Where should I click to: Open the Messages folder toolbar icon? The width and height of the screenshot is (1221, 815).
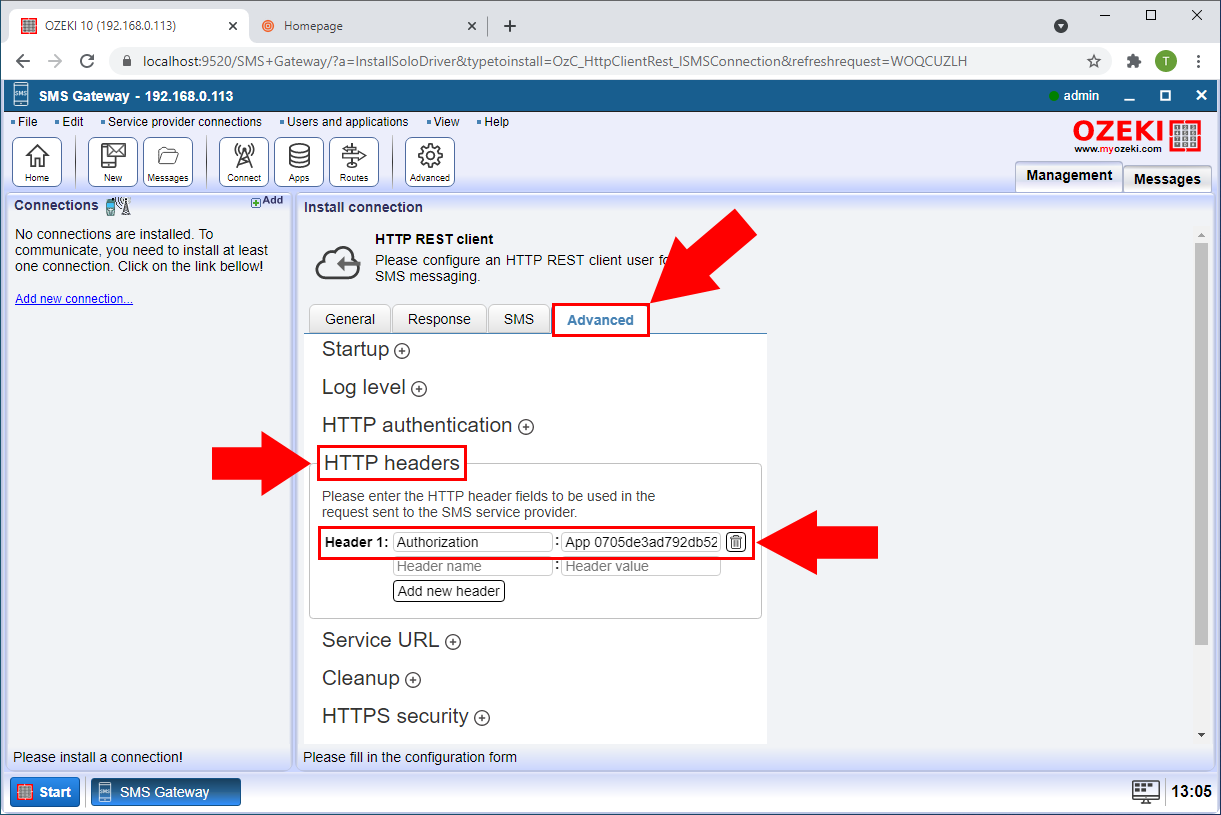pyautogui.click(x=168, y=162)
